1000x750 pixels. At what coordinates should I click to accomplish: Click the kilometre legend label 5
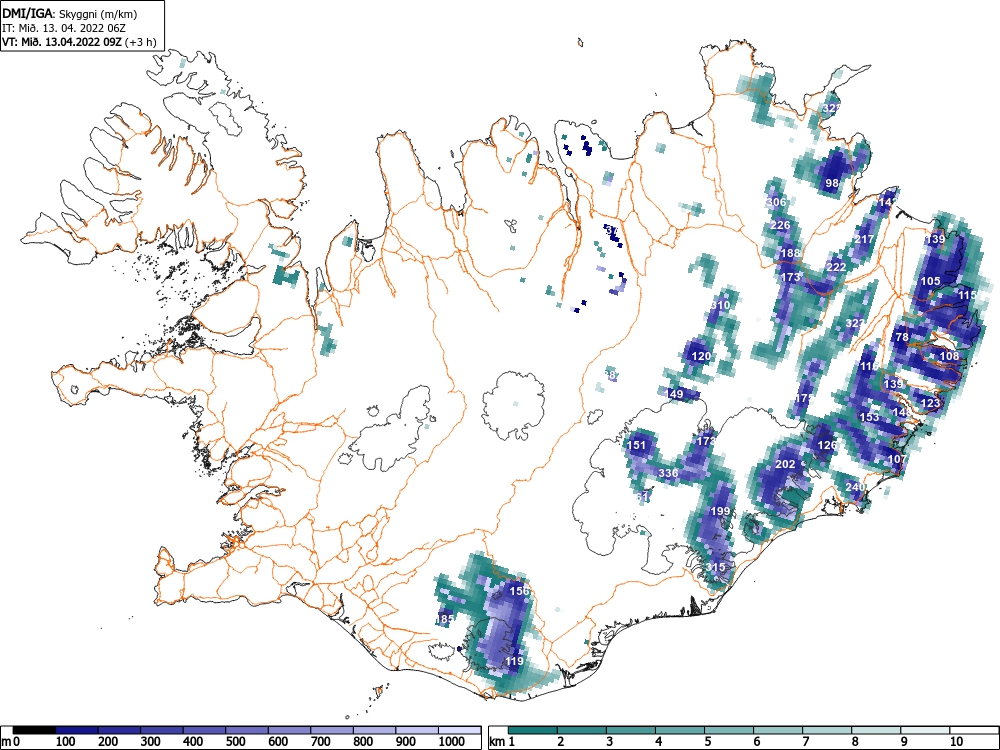(x=708, y=741)
